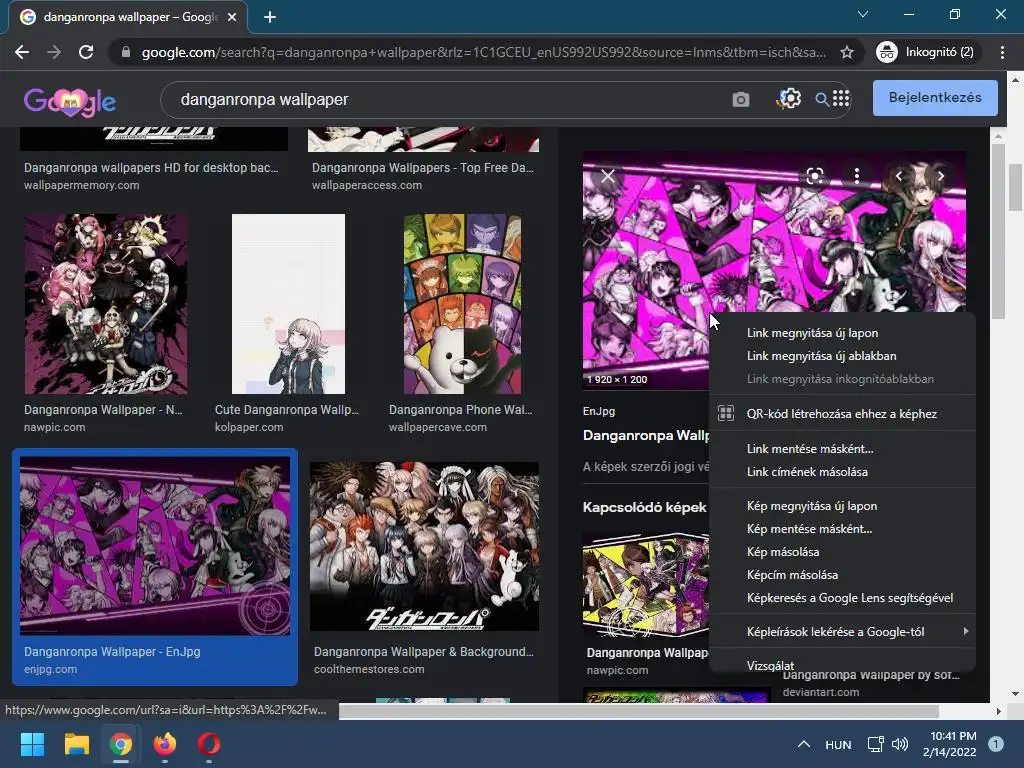Bookmark this page with the star icon

point(846,52)
